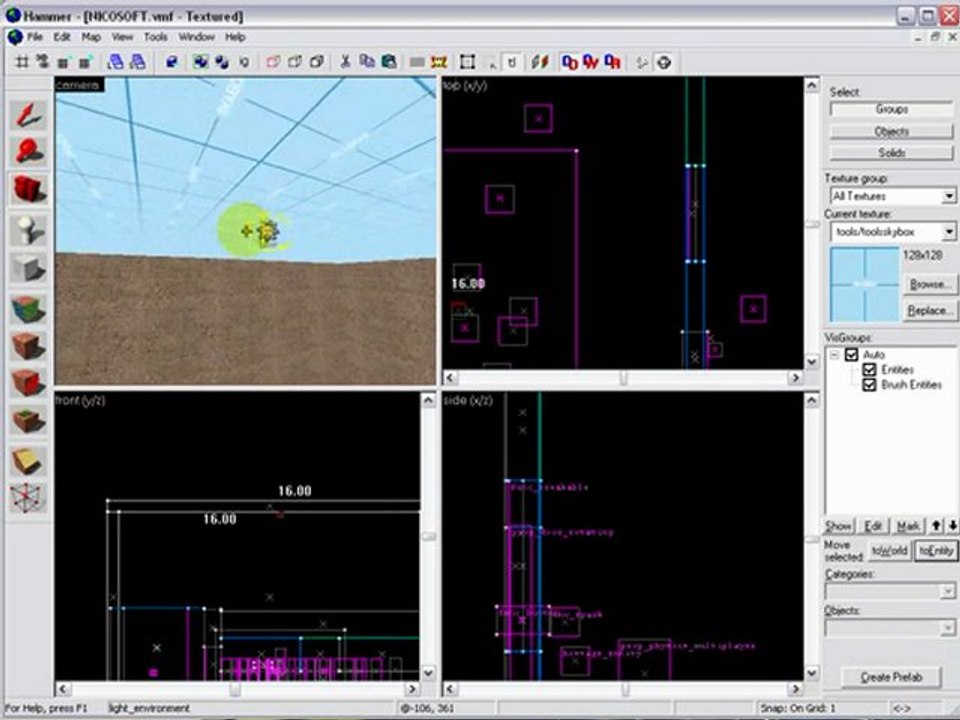Click the Browse... texture button
Image resolution: width=960 pixels, height=720 pixels.
[x=928, y=285]
